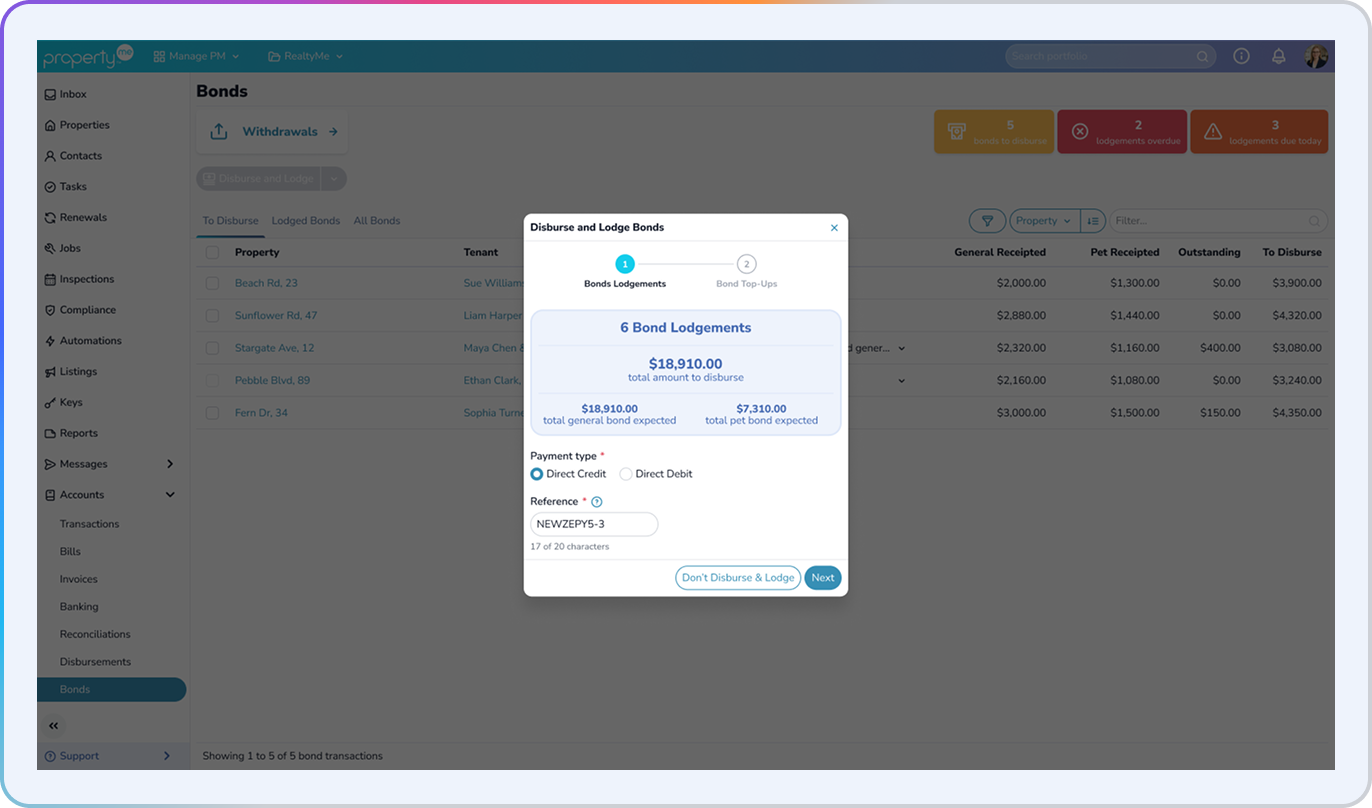Open the RealtyMe portfolio dropdown
1372x808 pixels.
click(x=306, y=57)
